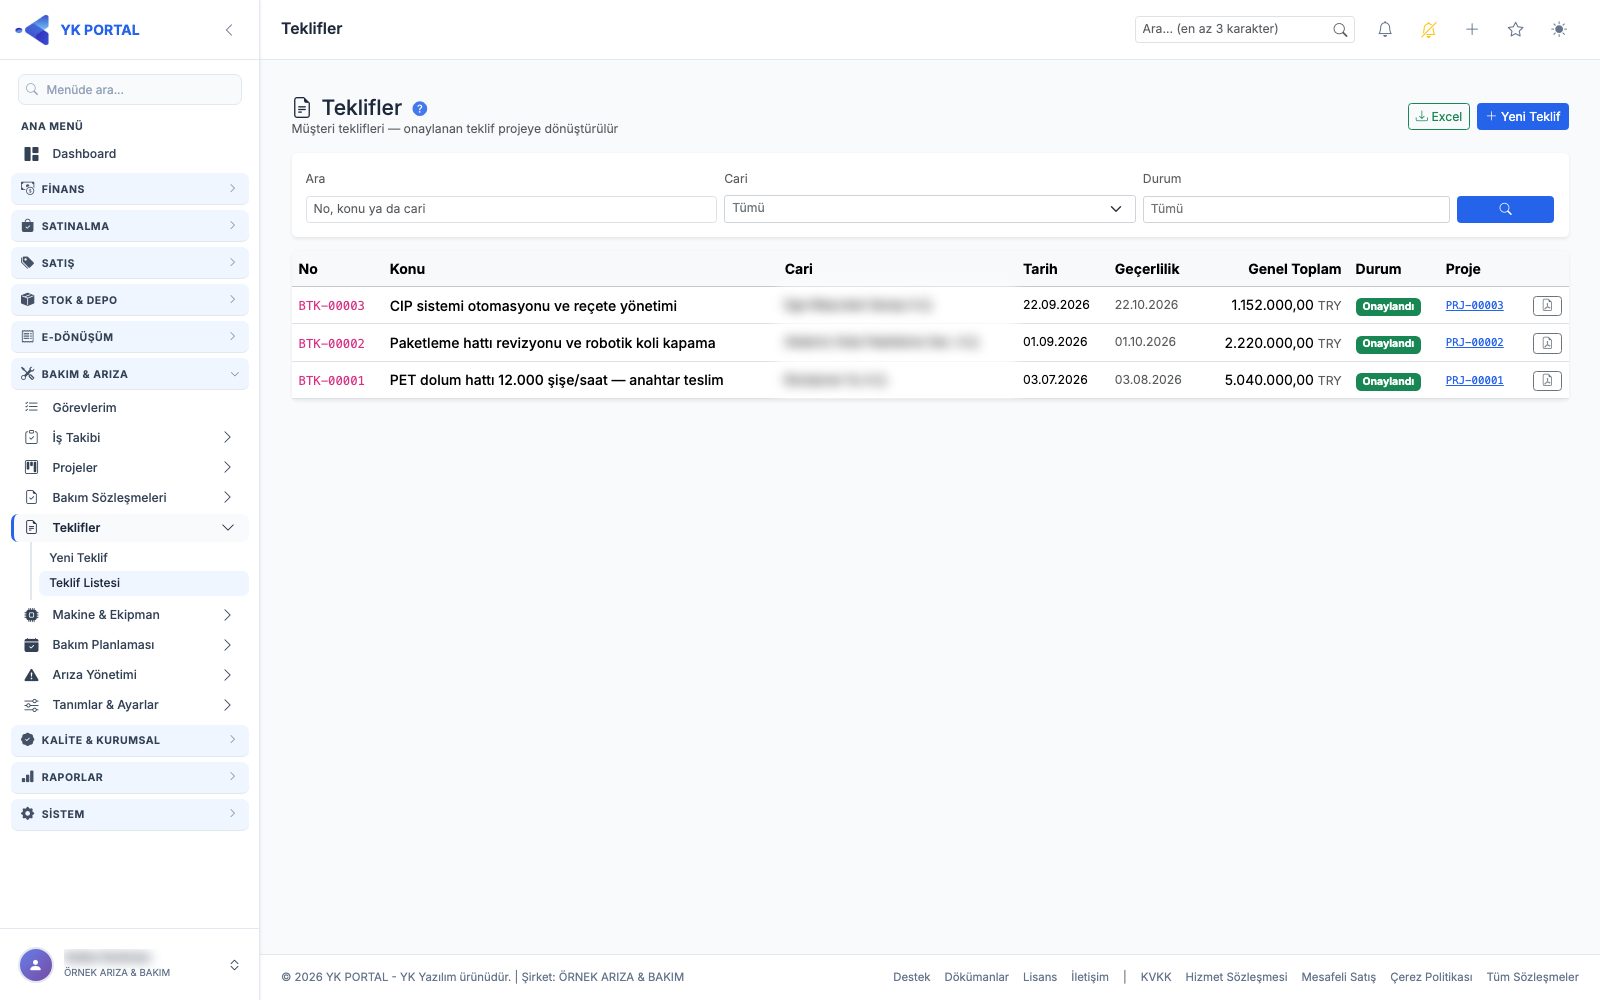The height and width of the screenshot is (1000, 1600).
Task: Focus the sidebar menu search field
Action: [x=130, y=90]
